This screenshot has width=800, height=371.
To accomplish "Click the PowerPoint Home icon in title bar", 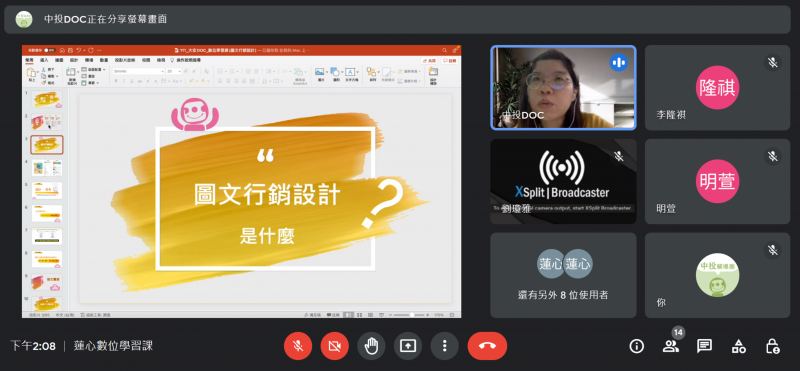I will point(62,50).
